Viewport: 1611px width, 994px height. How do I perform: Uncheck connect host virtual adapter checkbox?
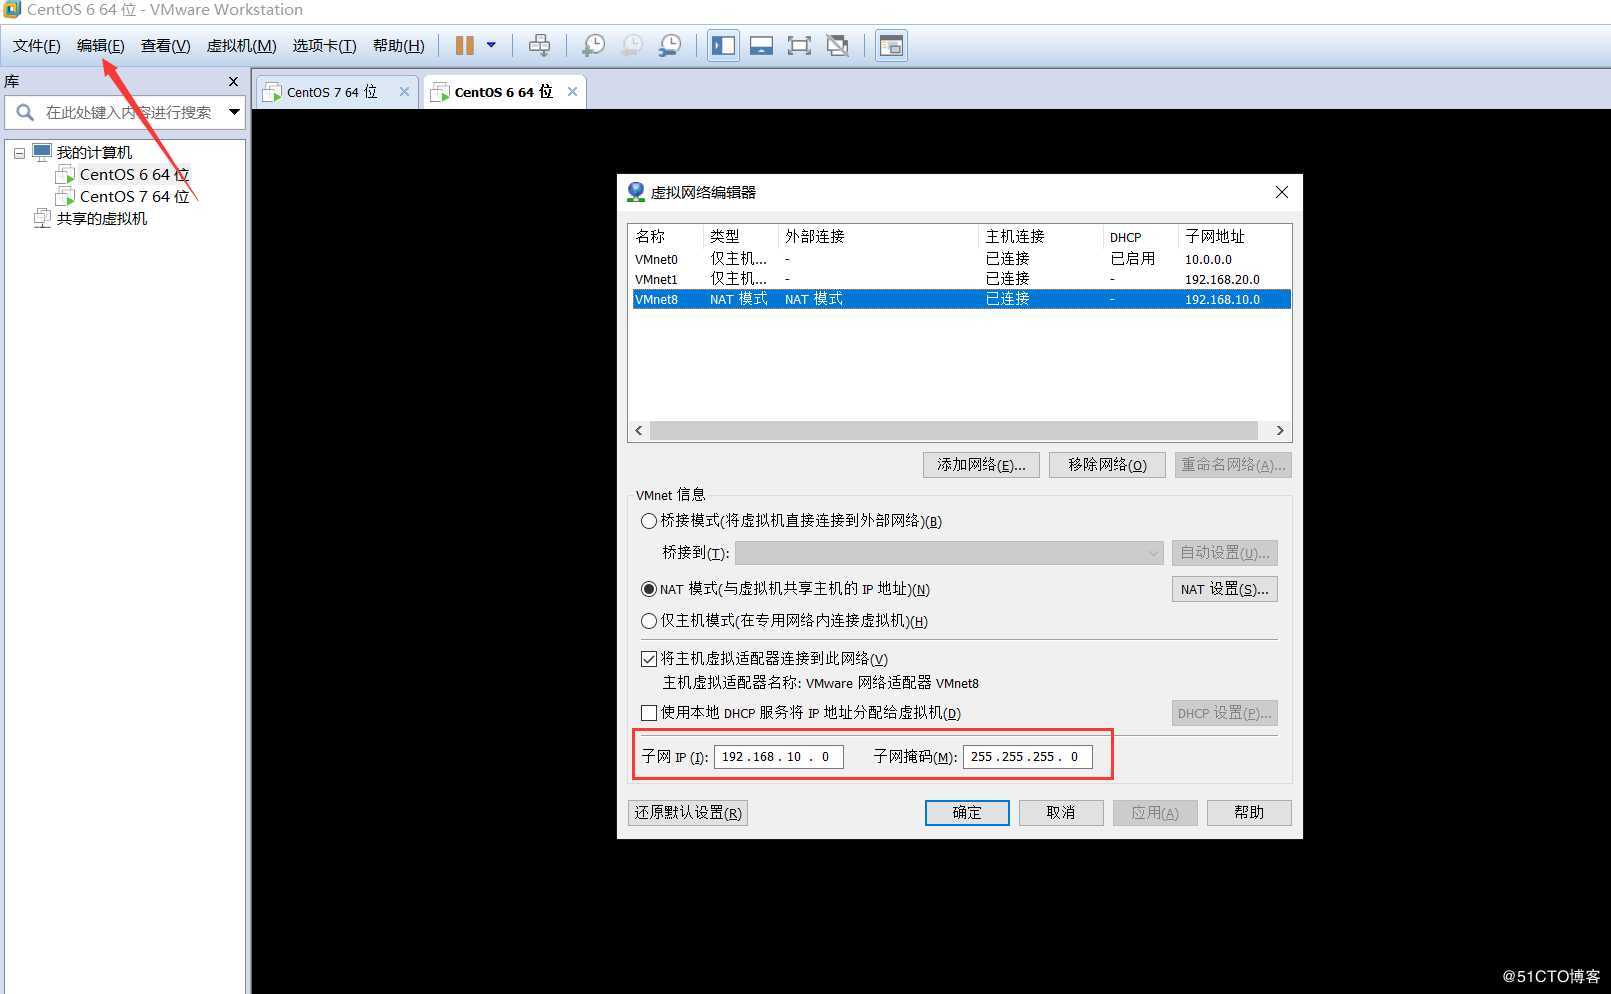point(648,658)
